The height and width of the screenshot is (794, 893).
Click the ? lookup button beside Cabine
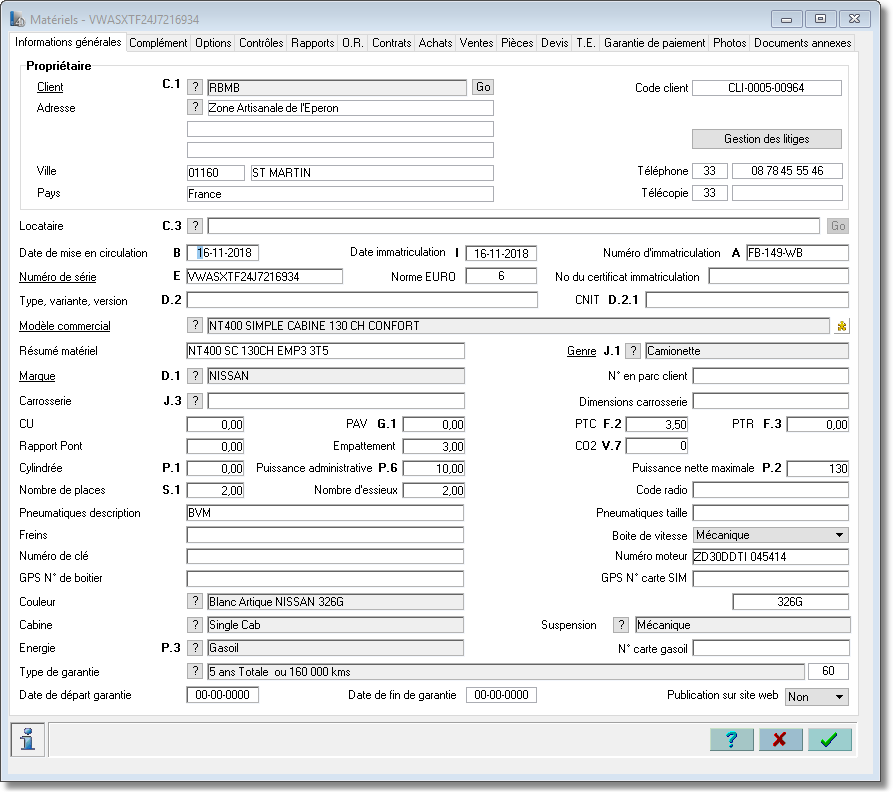coord(195,624)
